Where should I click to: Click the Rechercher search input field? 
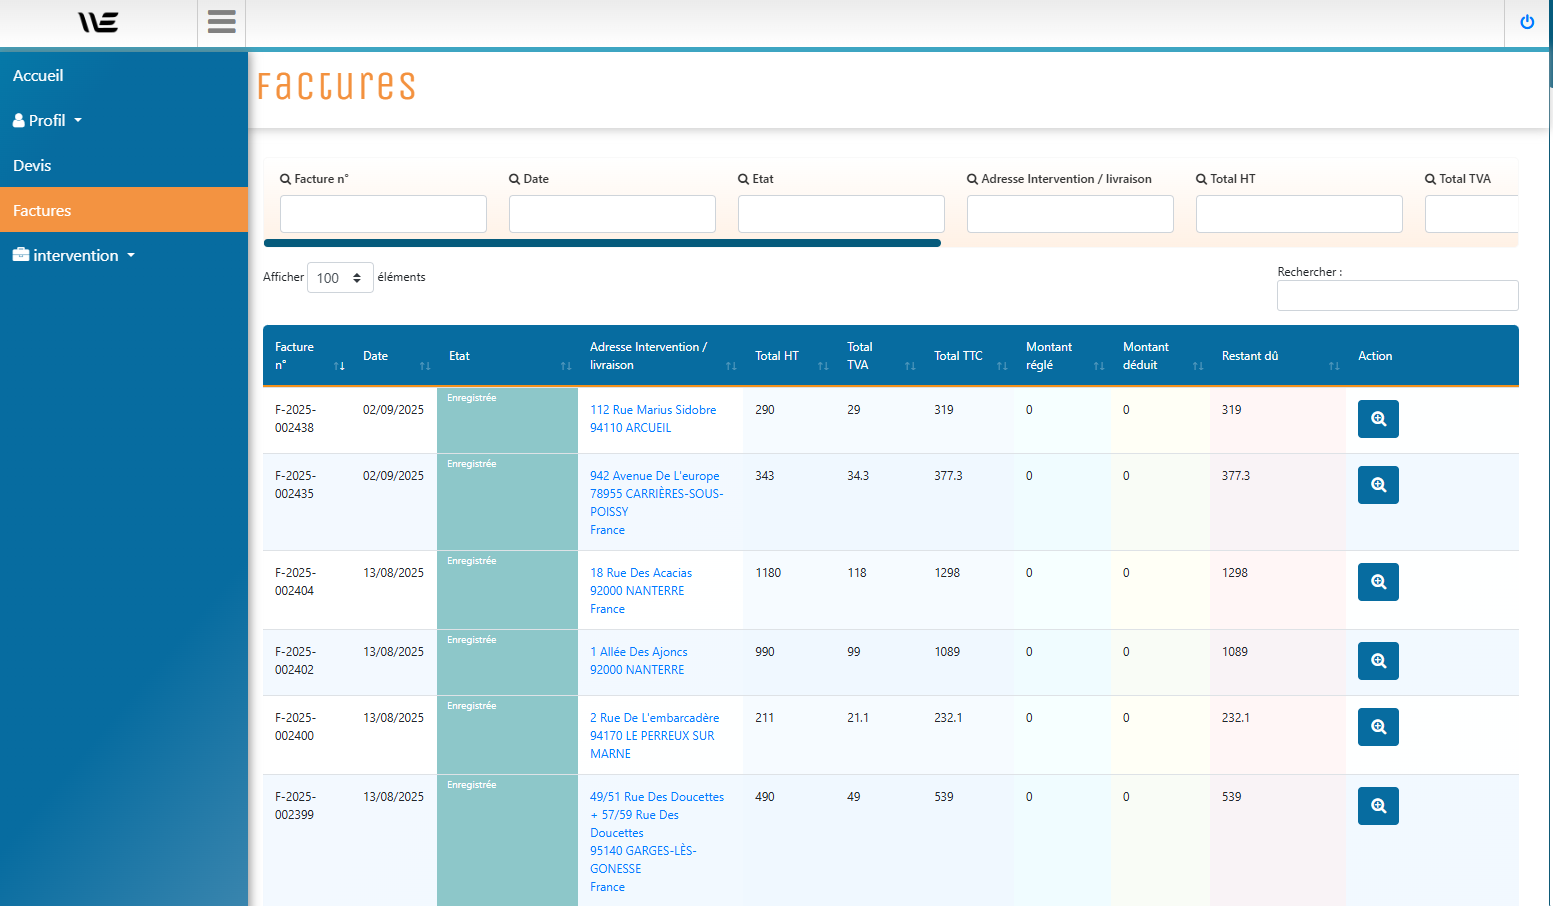point(1396,296)
